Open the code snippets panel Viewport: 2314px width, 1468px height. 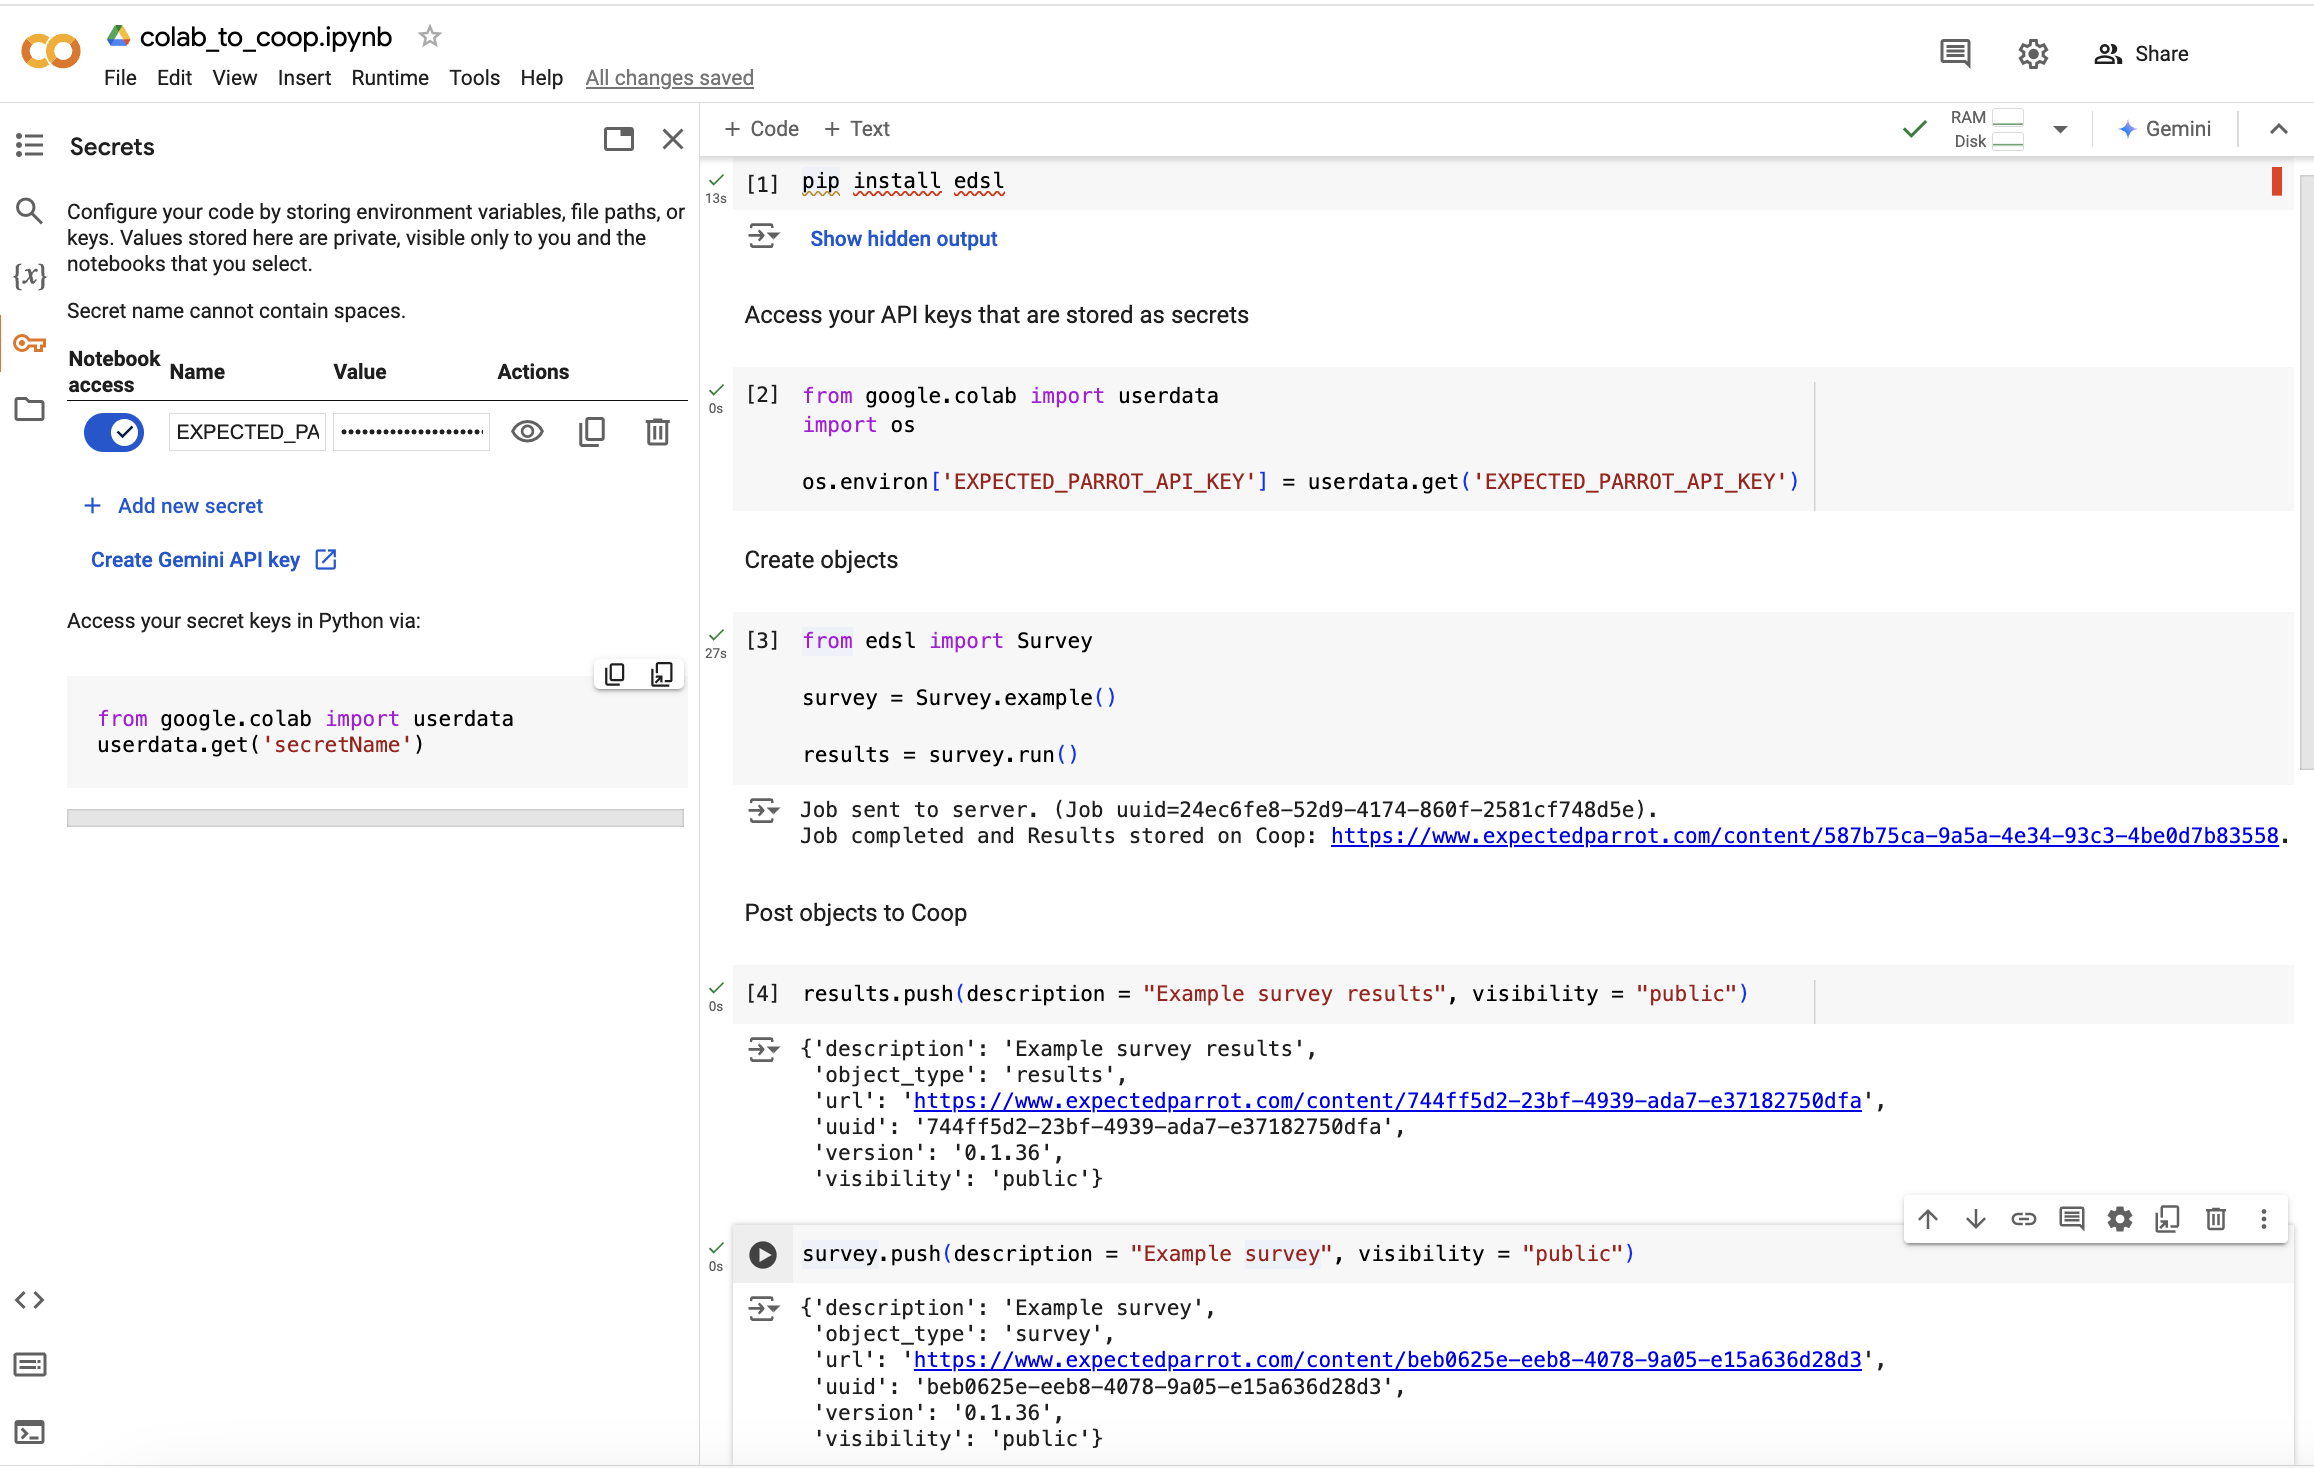click(x=29, y=1300)
